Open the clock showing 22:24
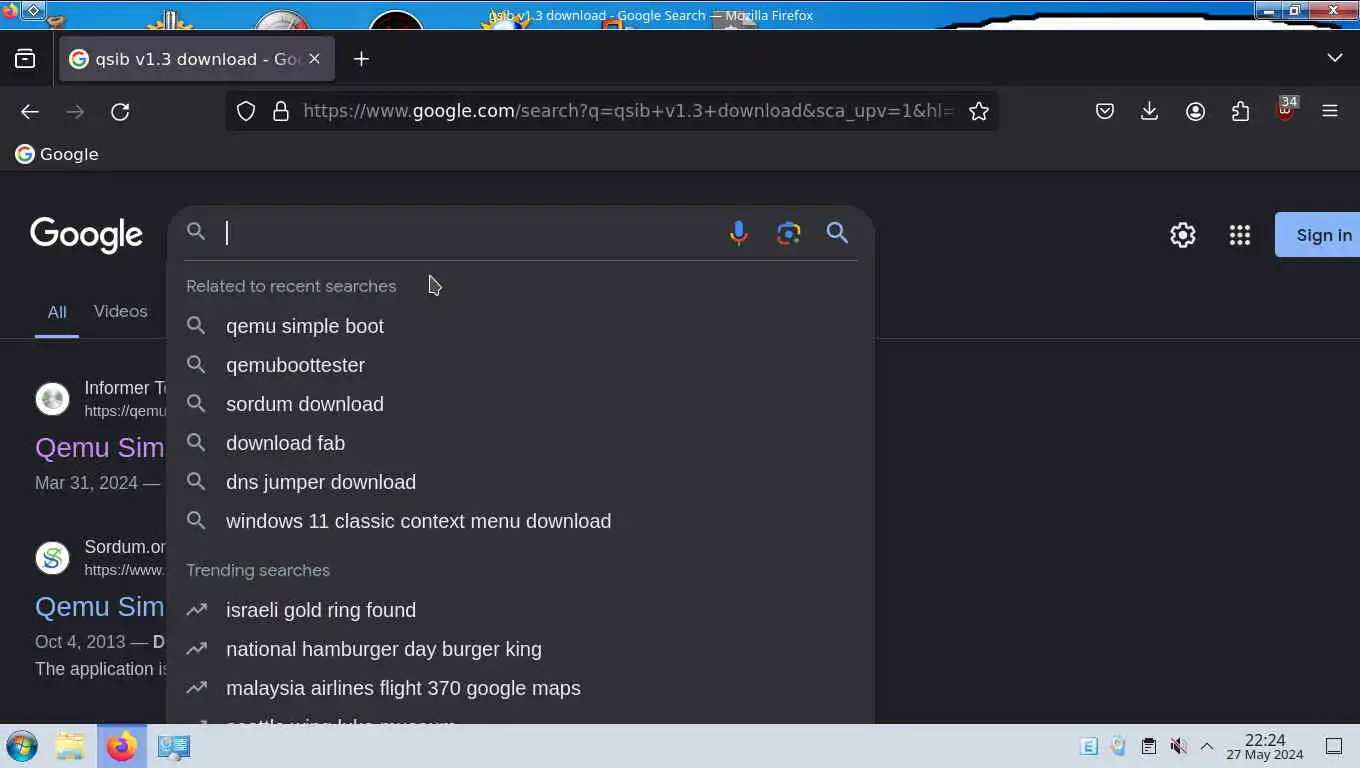Screen dimensions: 1360x768 tap(1265, 746)
